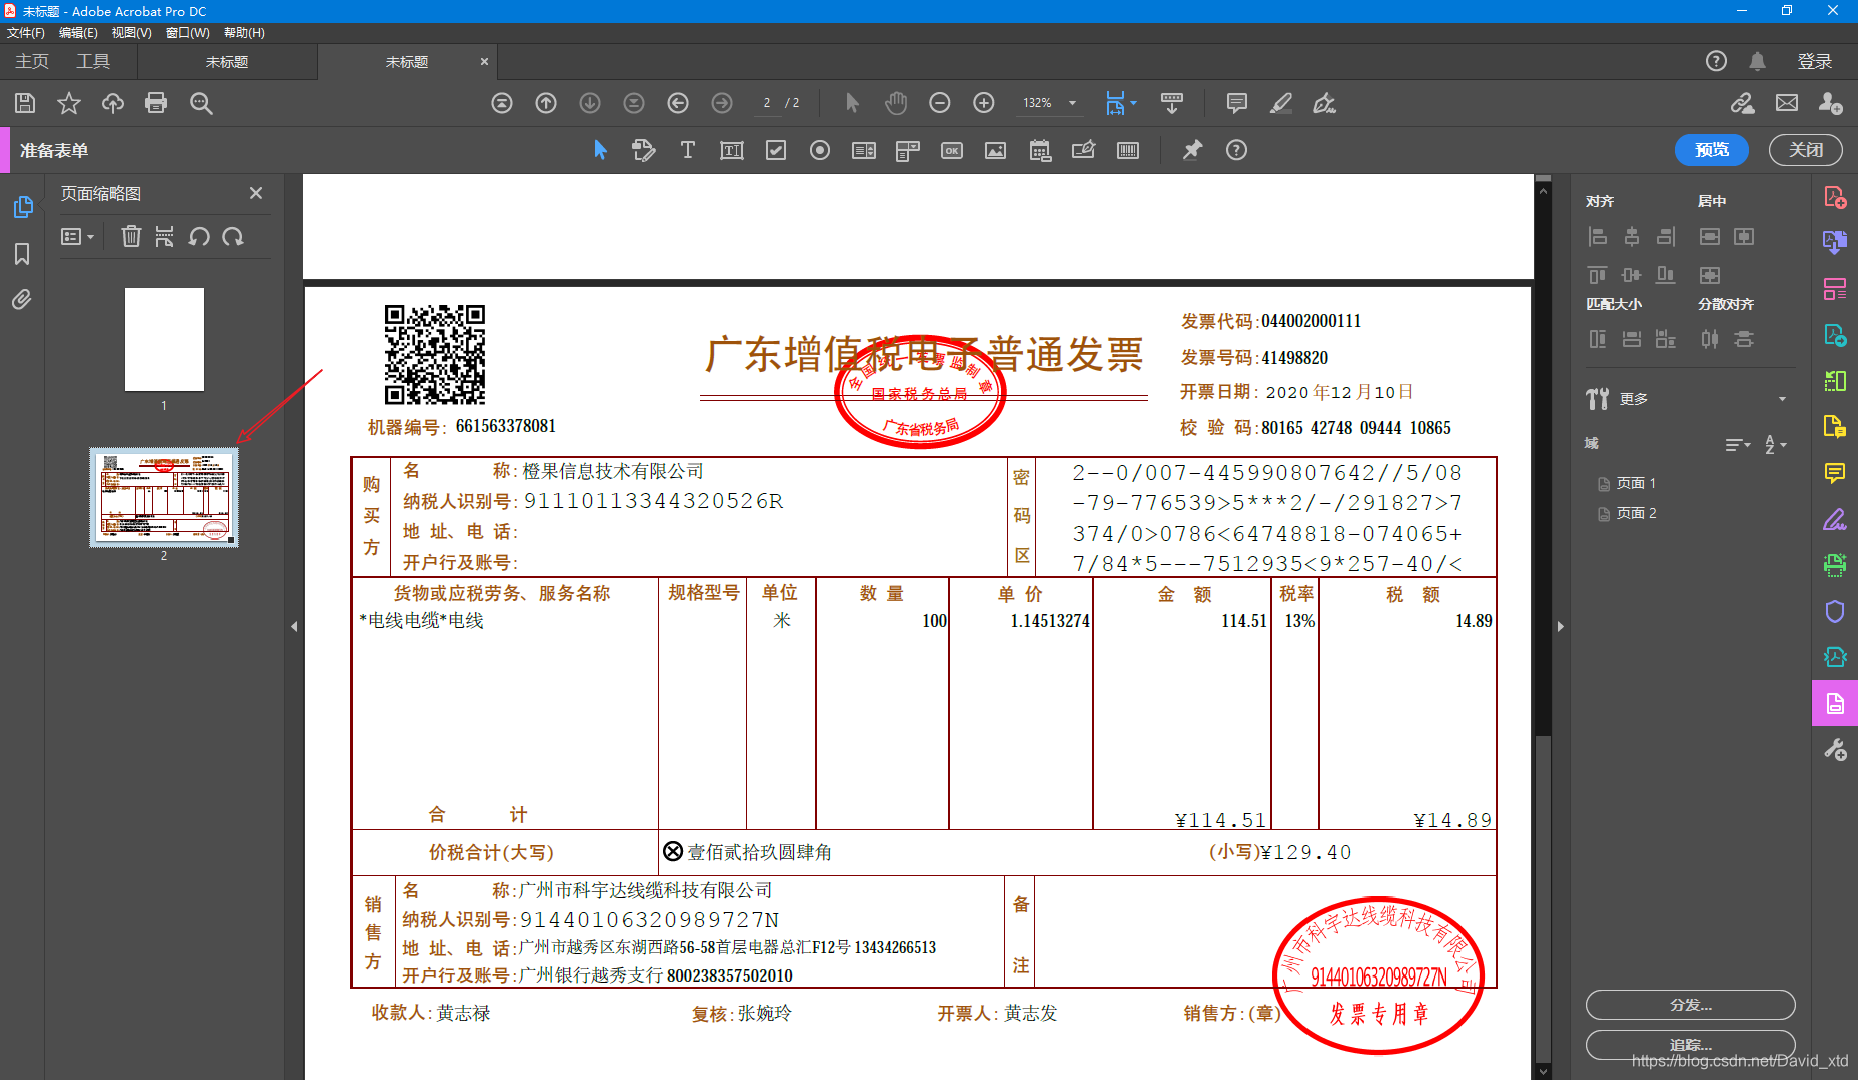Open the Comment tool in right sidebar
1858x1080 pixels.
[1835, 474]
